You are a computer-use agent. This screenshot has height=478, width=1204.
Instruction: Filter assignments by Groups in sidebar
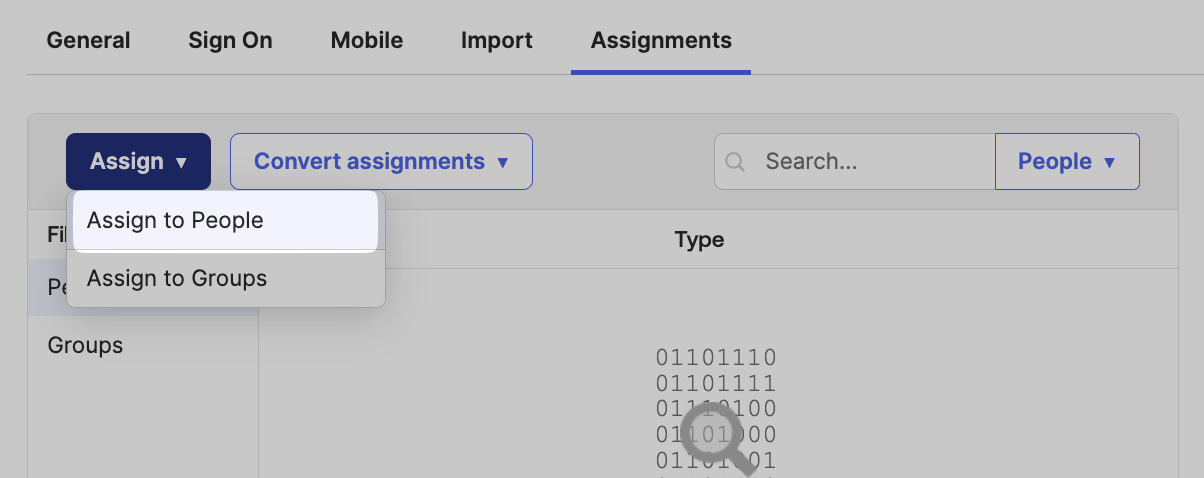pyautogui.click(x=86, y=346)
